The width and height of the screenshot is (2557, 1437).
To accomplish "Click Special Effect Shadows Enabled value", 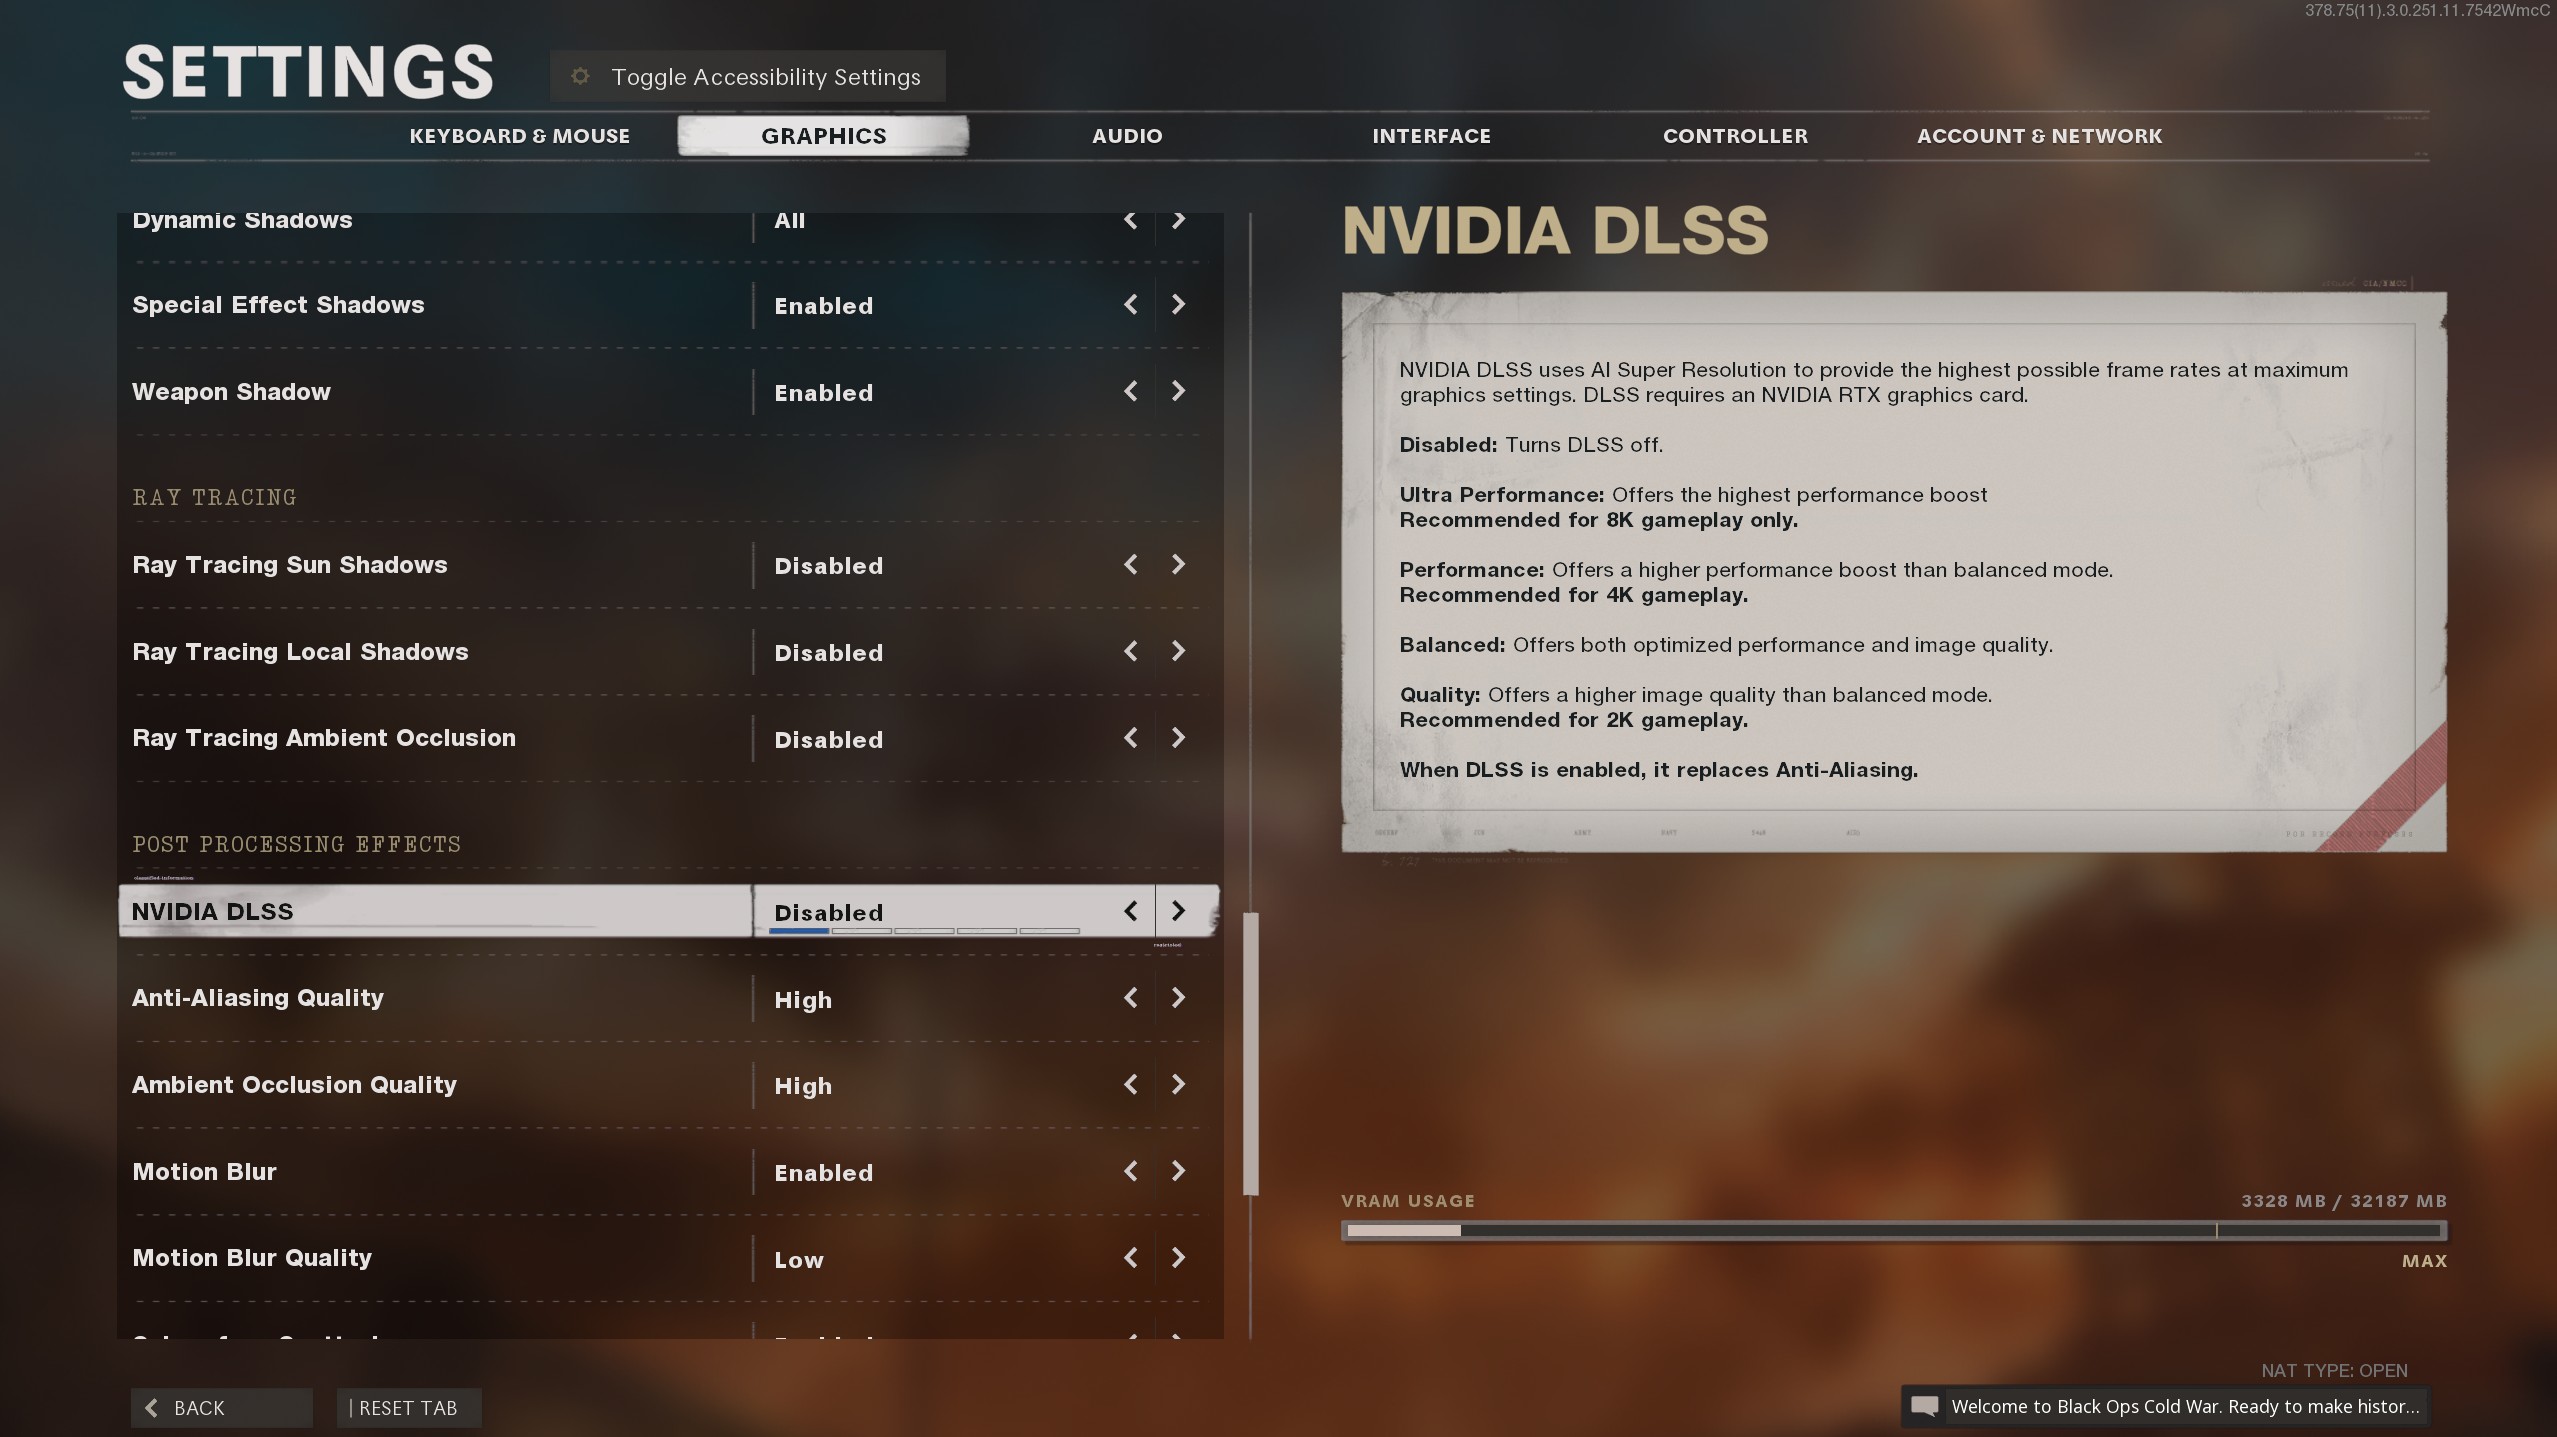I will click(823, 306).
